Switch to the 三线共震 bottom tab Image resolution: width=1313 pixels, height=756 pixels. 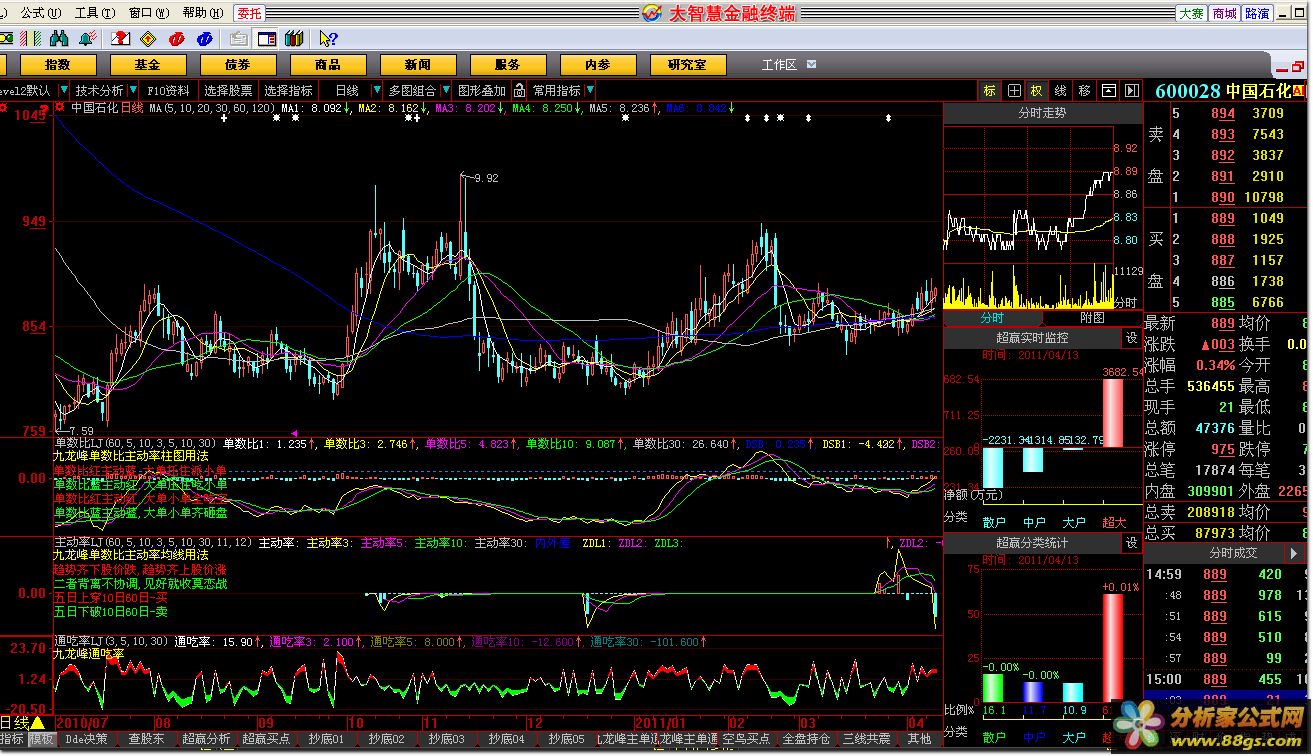(x=866, y=739)
